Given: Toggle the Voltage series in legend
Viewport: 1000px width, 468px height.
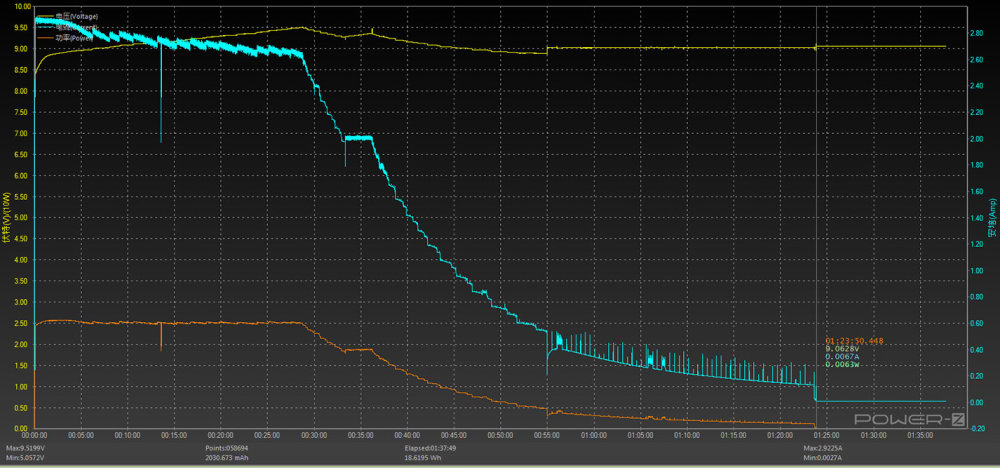Looking at the screenshot, I should 77,16.
